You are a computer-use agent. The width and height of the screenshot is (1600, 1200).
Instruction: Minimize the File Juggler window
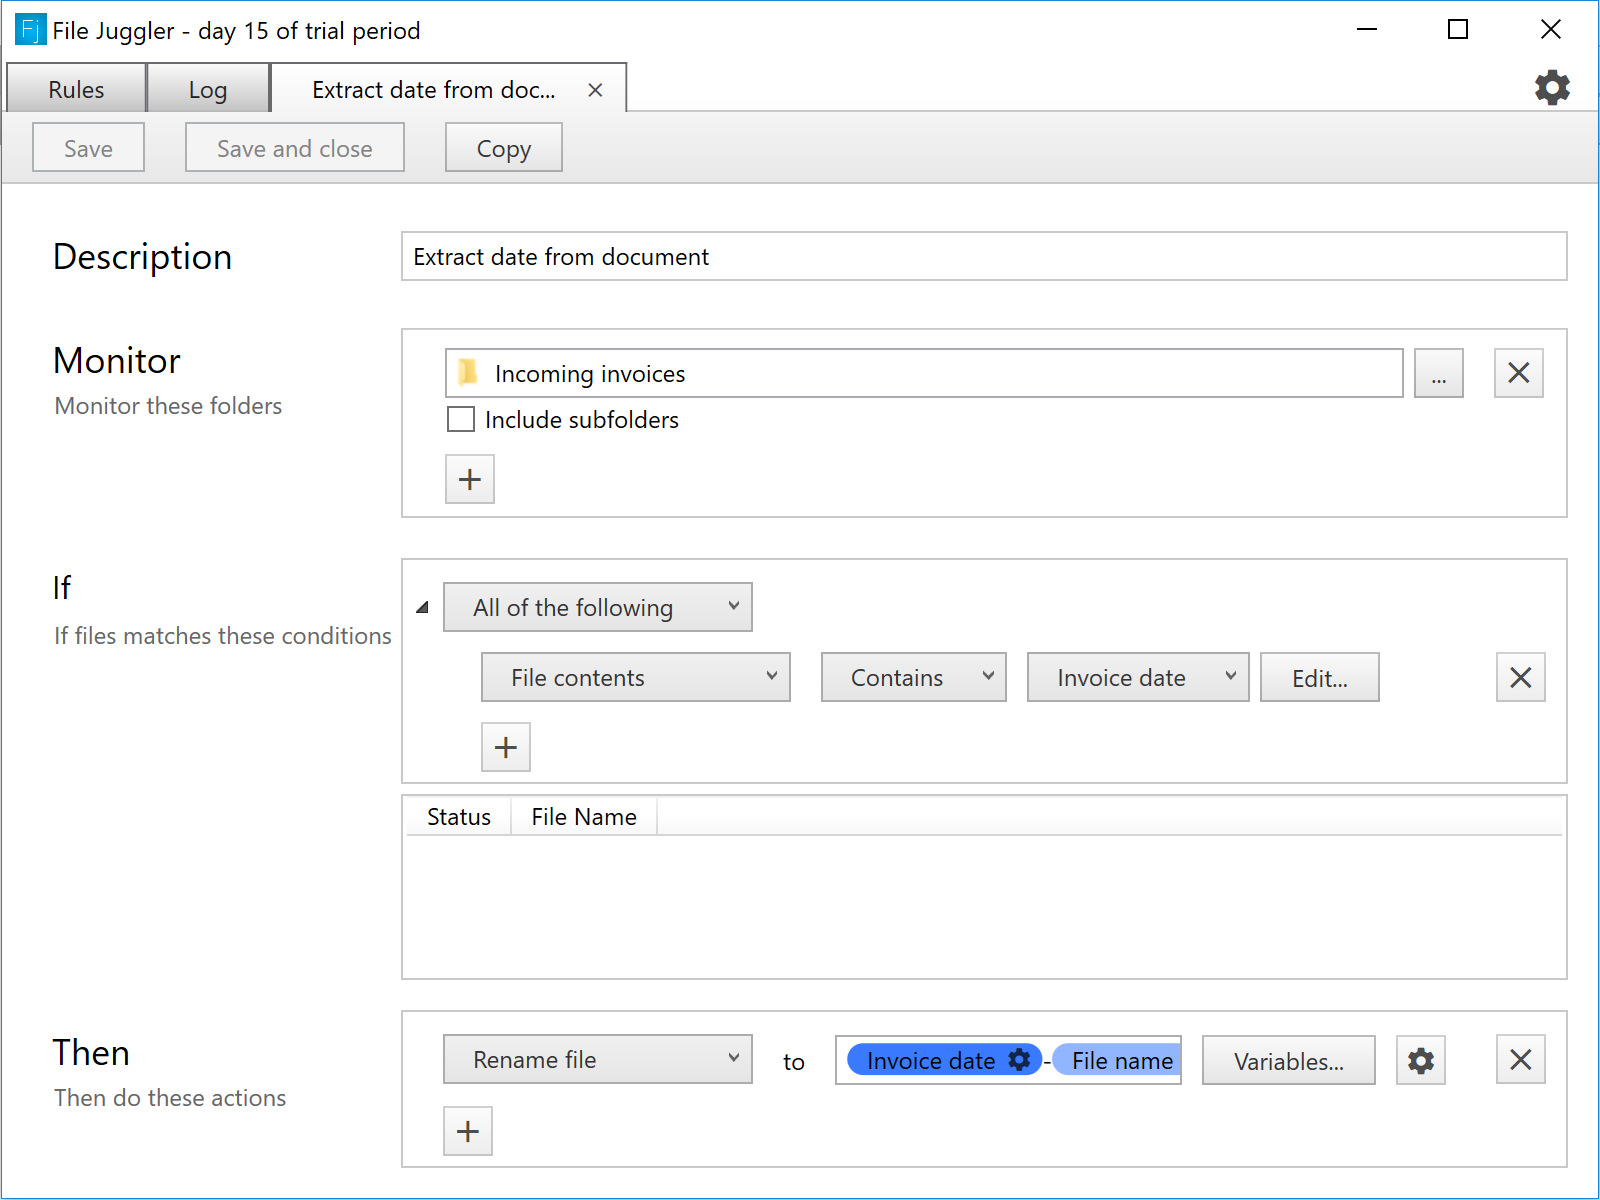(x=1367, y=30)
